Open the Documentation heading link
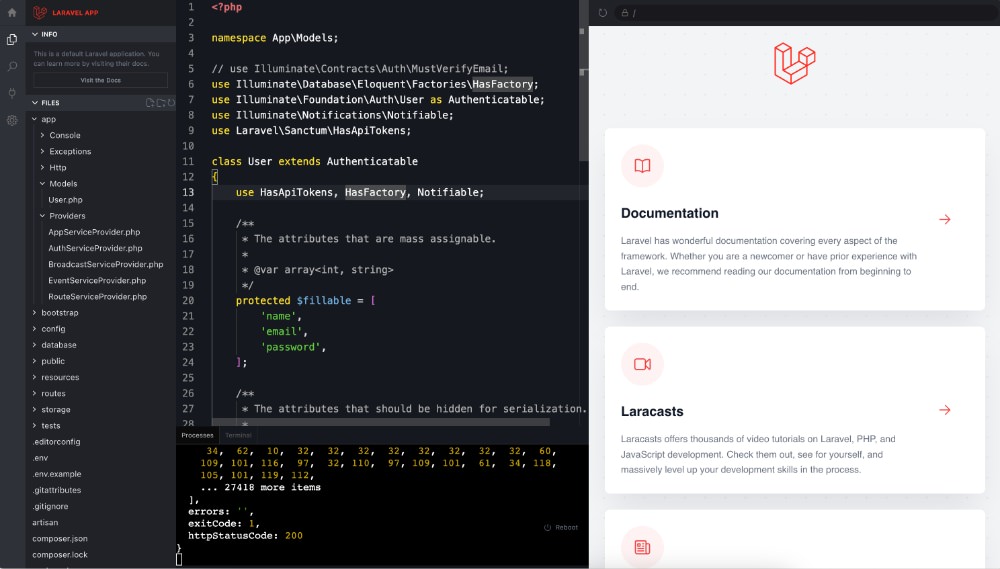 (x=670, y=214)
